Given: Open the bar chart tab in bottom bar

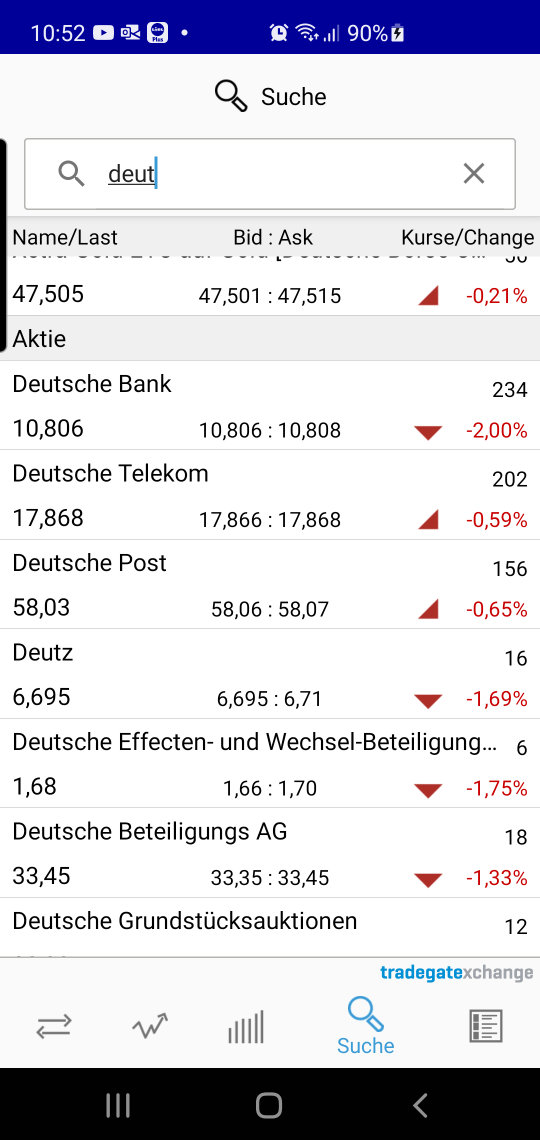Looking at the screenshot, I should [246, 1027].
